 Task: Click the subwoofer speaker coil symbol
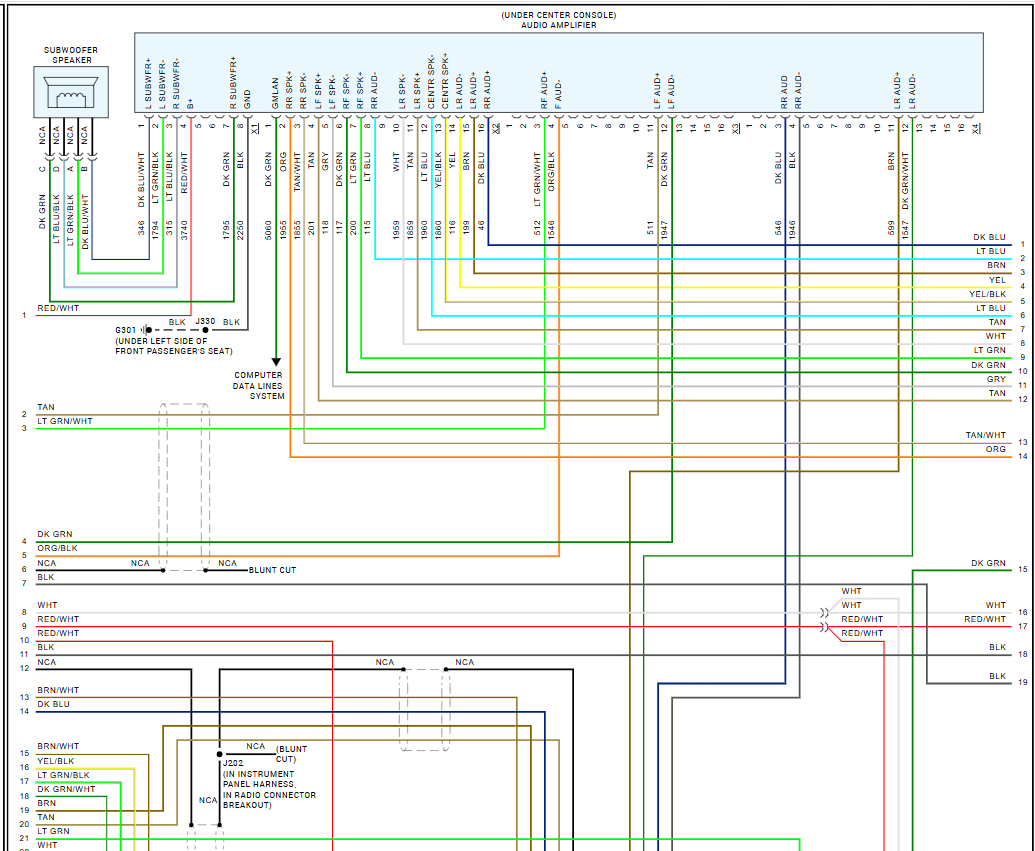click(71, 98)
